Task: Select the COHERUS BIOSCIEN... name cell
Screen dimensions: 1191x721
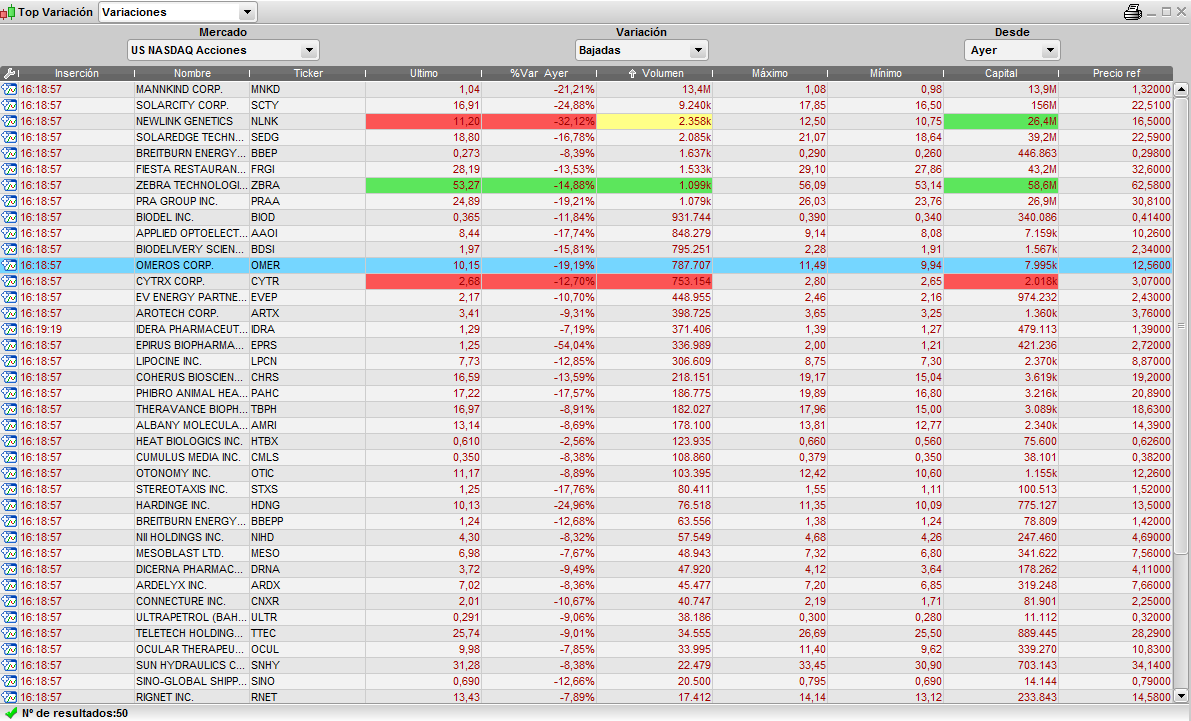Action: coord(192,377)
